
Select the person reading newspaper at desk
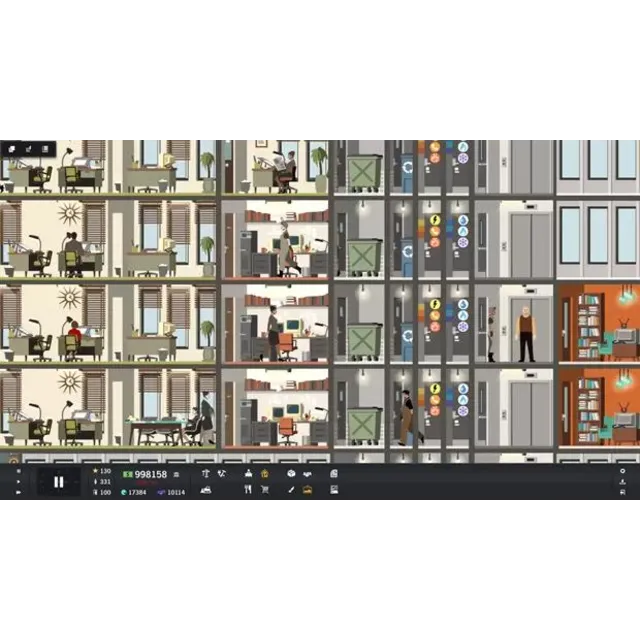[x=286, y=171]
